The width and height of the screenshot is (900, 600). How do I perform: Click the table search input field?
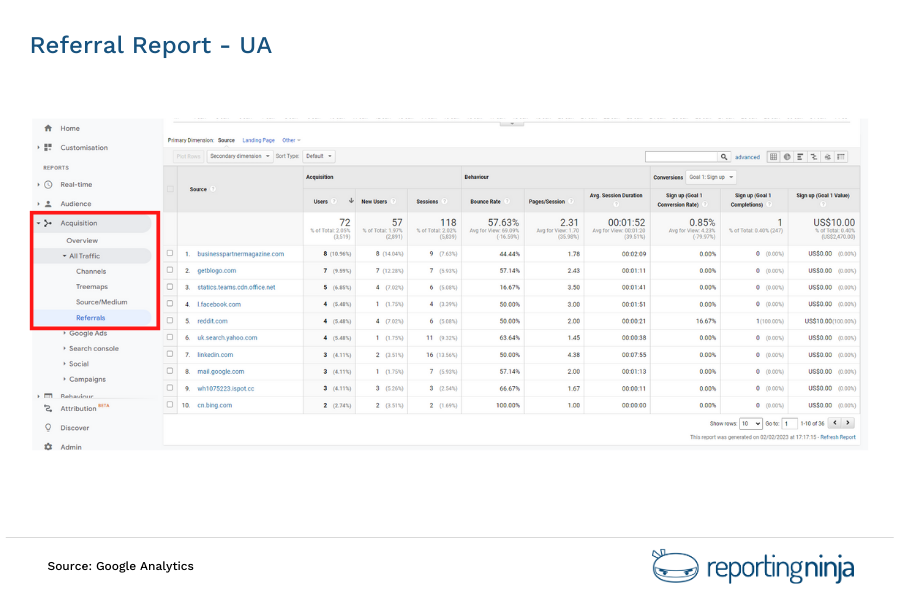[x=682, y=157]
